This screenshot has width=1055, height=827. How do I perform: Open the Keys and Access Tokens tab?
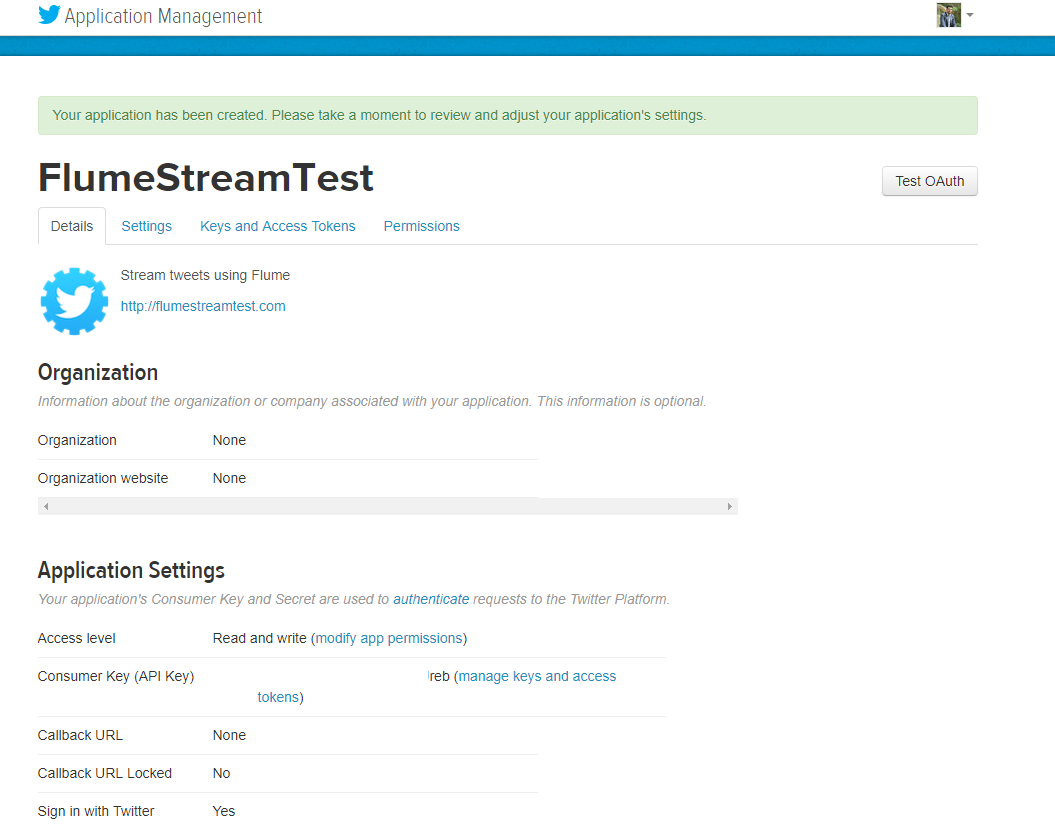[x=277, y=226]
